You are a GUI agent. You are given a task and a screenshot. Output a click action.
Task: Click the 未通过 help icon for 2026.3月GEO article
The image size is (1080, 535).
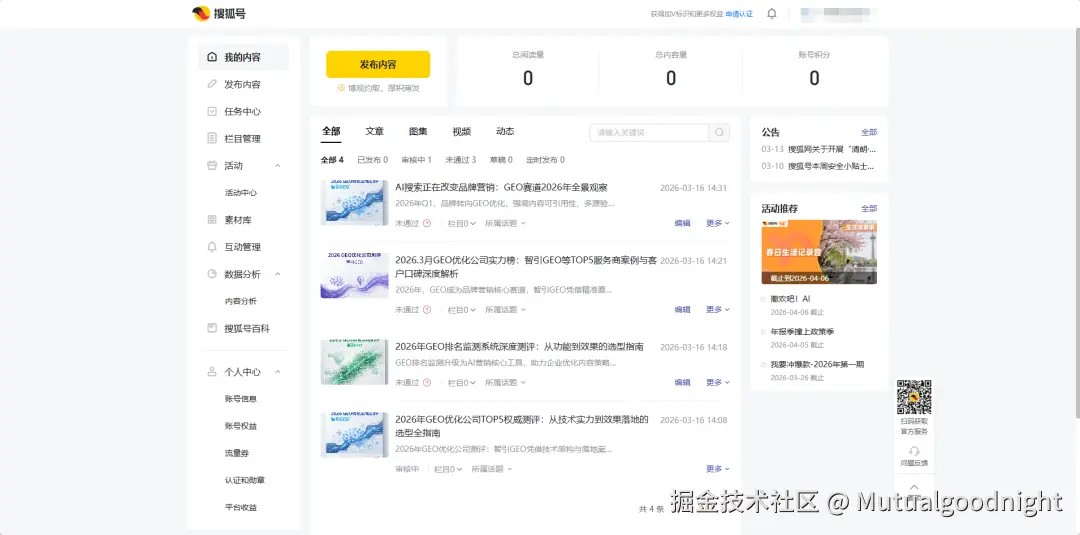pyautogui.click(x=427, y=310)
